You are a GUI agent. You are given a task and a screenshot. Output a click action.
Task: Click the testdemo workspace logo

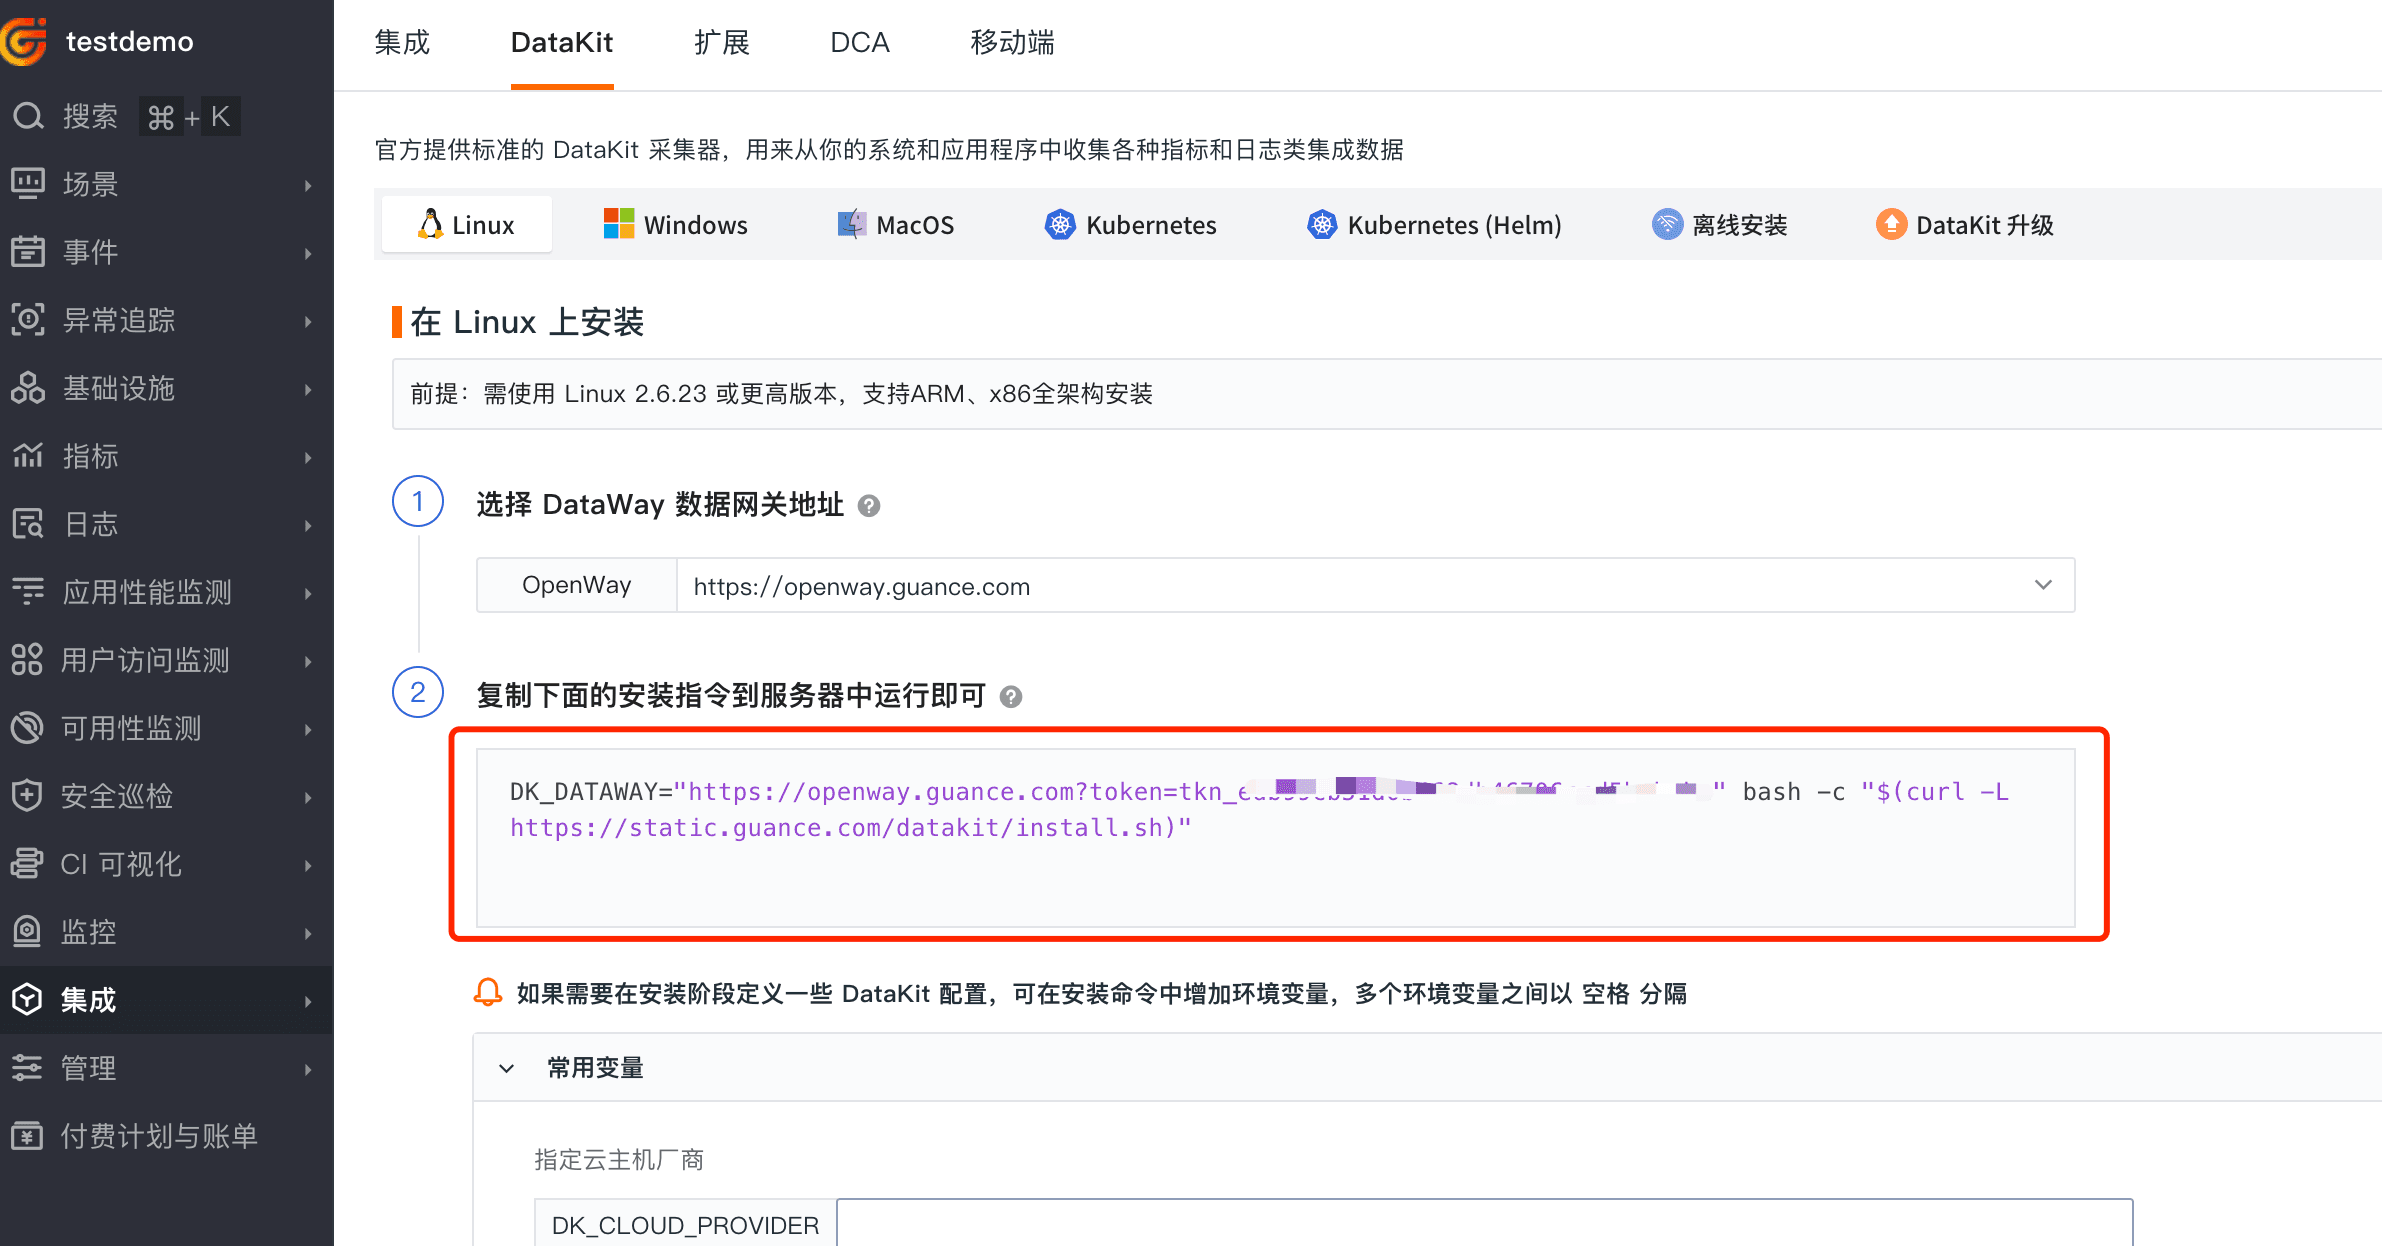click(24, 41)
